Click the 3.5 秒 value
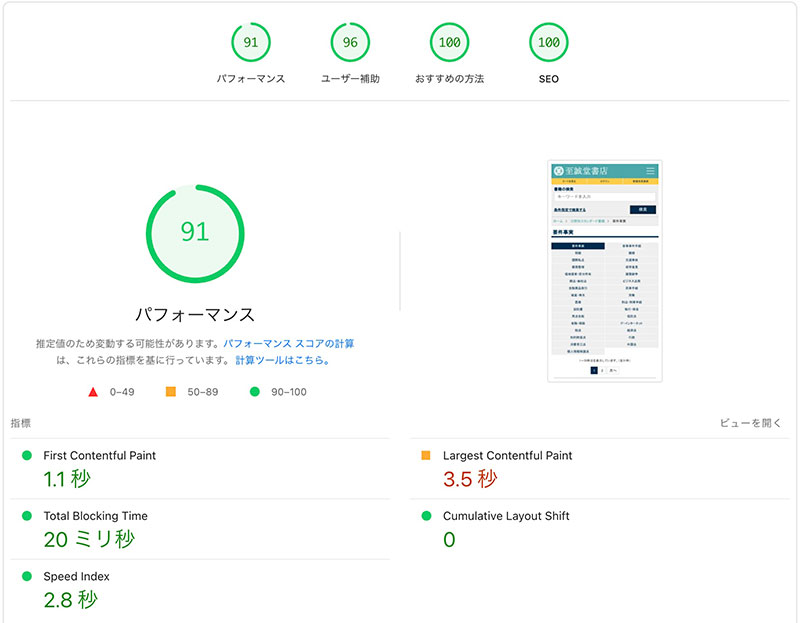This screenshot has height=623, width=800. click(x=470, y=479)
